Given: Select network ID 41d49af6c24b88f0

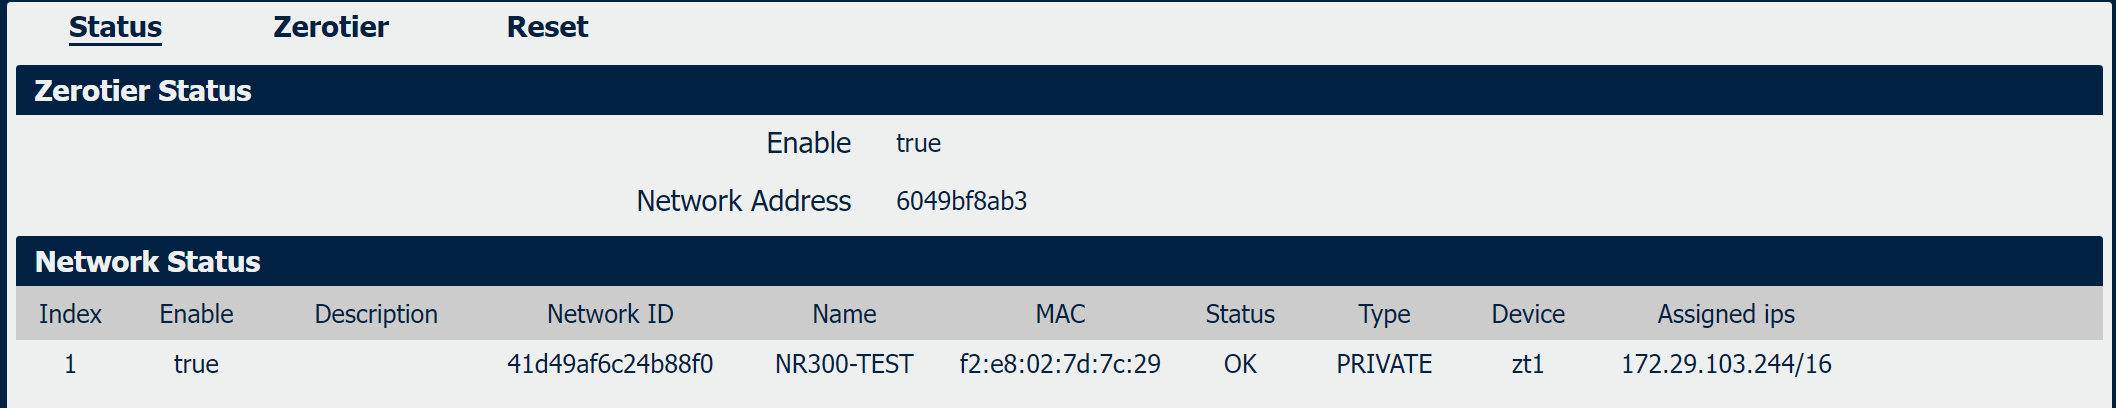Looking at the screenshot, I should click(610, 364).
